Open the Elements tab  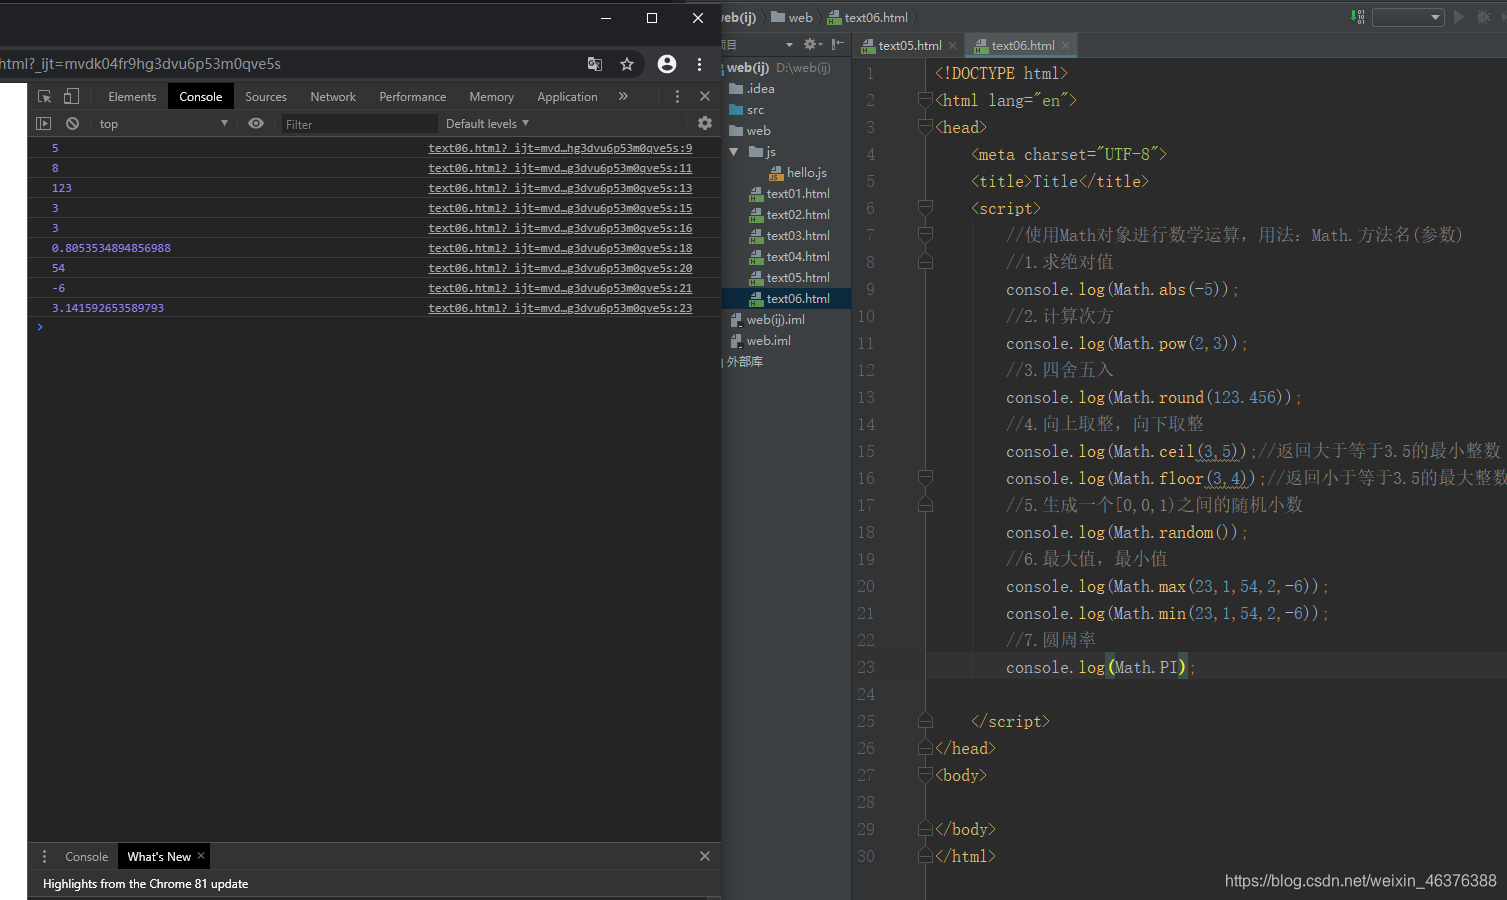click(132, 96)
